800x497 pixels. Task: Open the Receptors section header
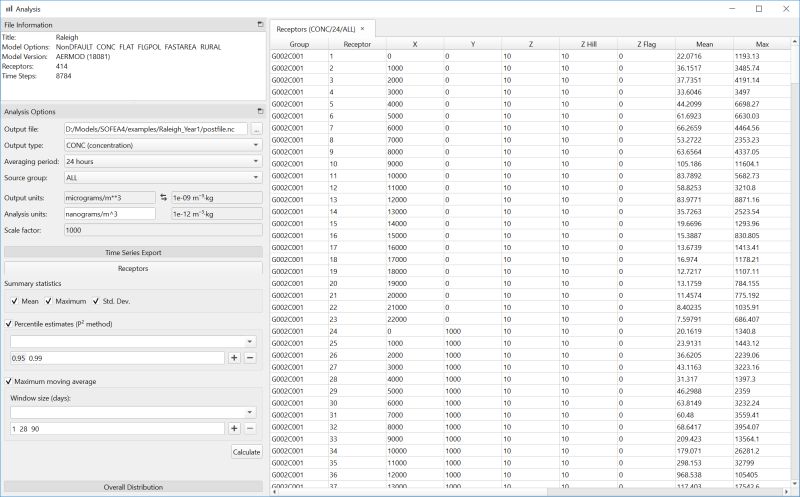[x=133, y=268]
